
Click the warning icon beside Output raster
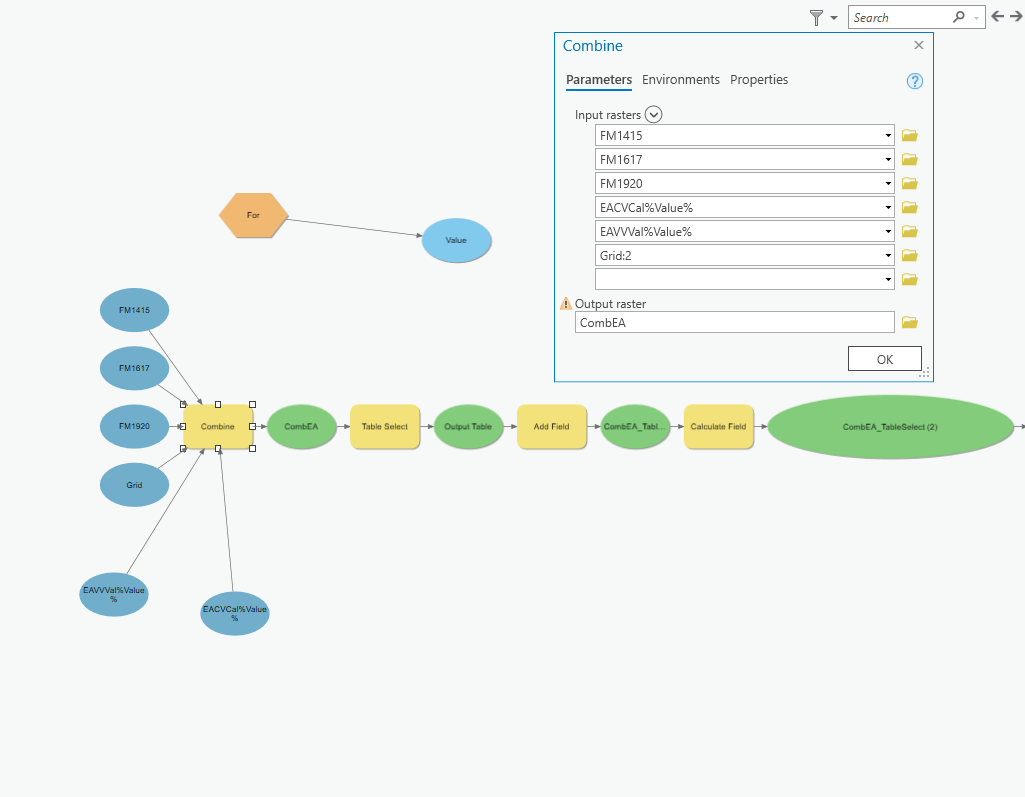click(x=567, y=303)
